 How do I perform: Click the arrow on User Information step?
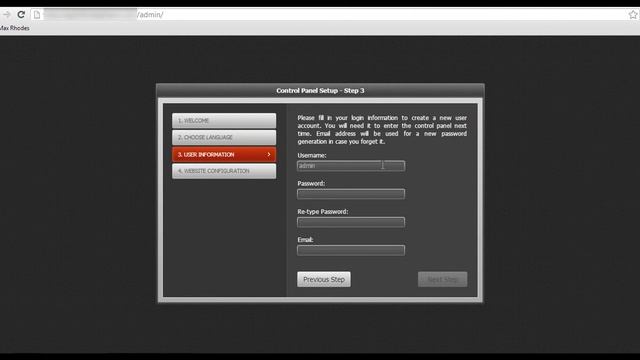coord(269,154)
